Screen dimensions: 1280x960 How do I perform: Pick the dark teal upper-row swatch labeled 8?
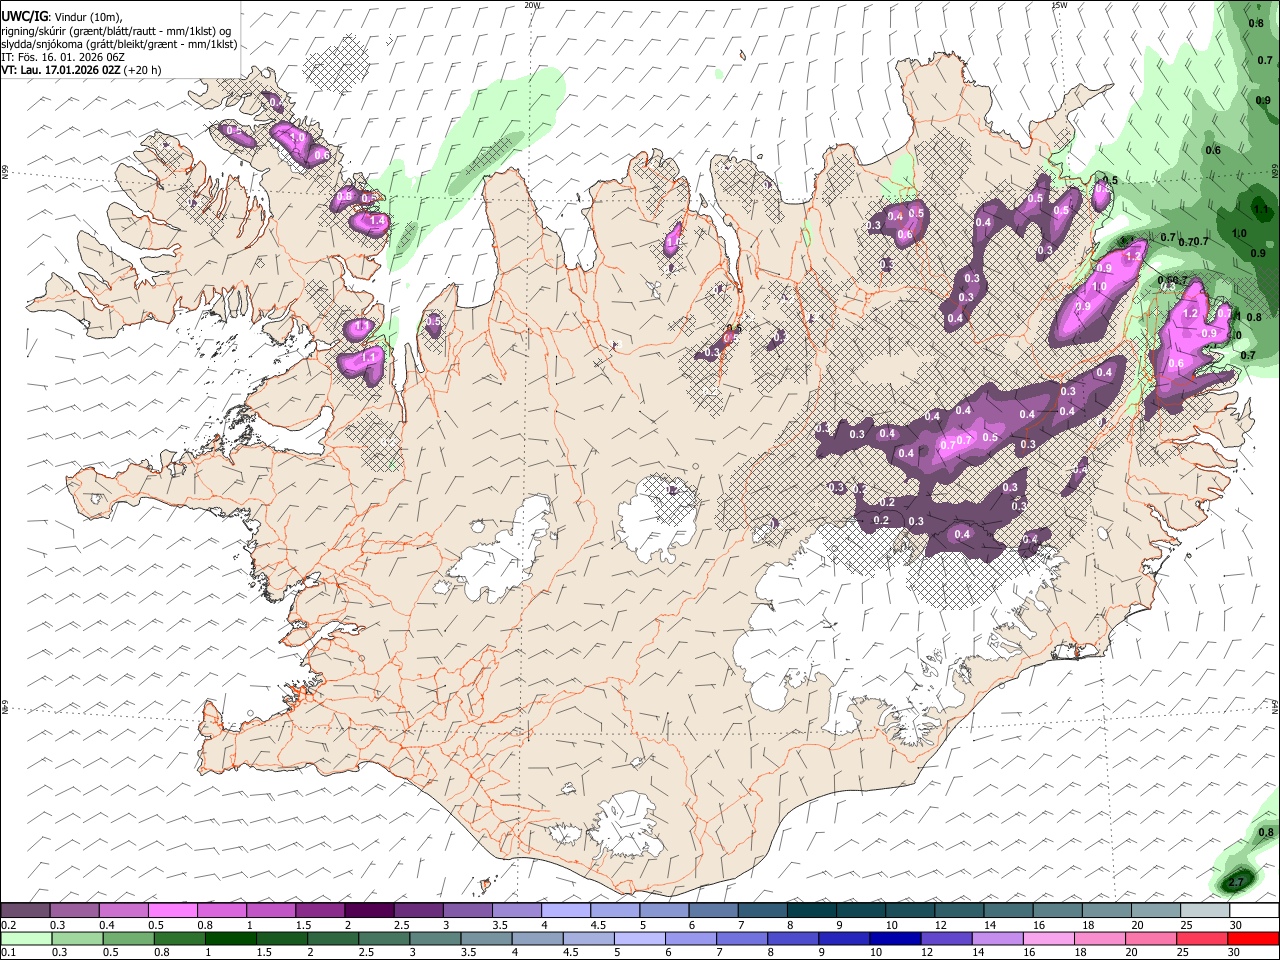coord(811,911)
